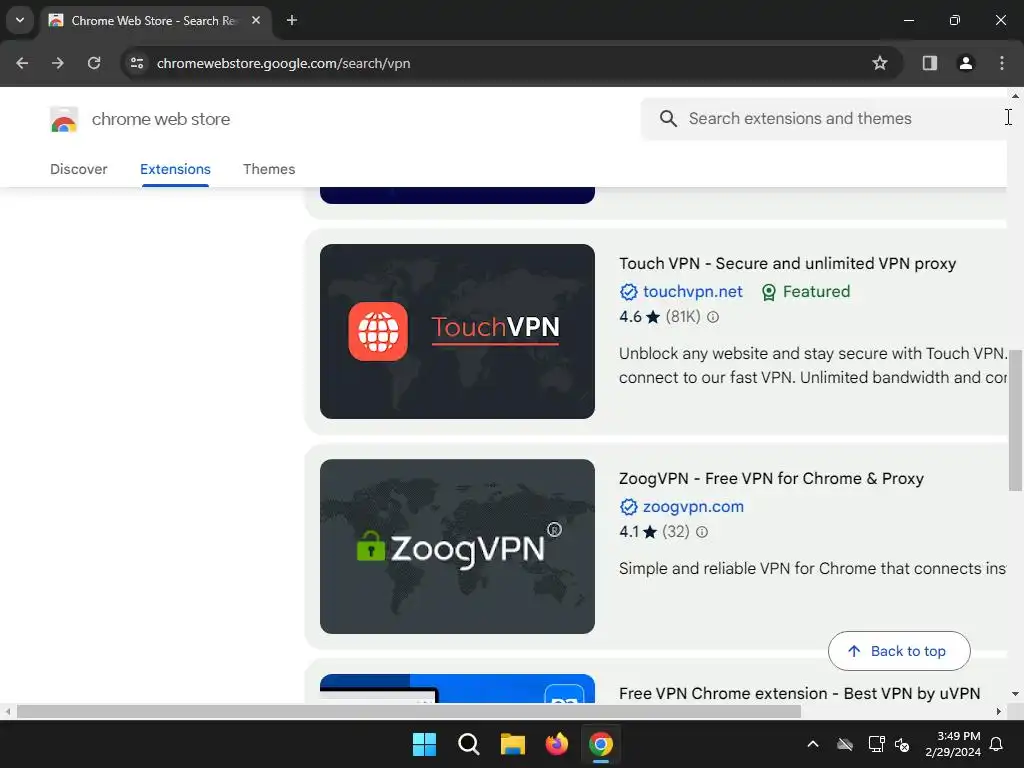This screenshot has height=768, width=1024.
Task: Click the ZoogVPN description text
Action: click(812, 568)
